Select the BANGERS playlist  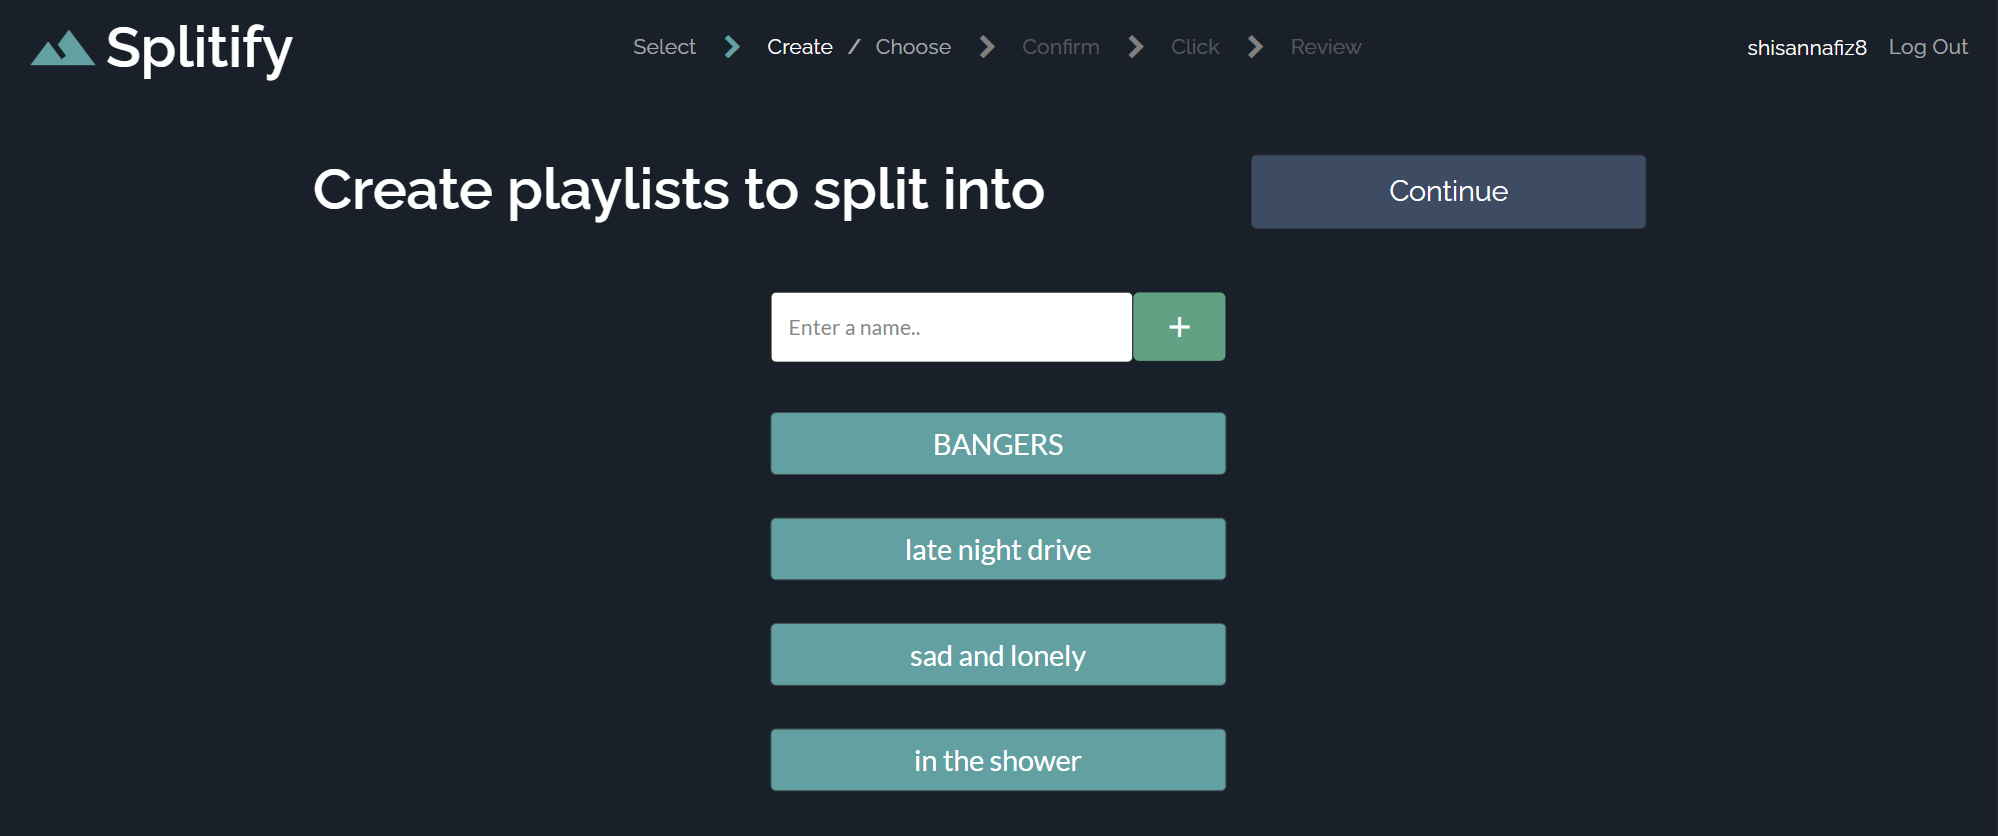[x=997, y=443]
